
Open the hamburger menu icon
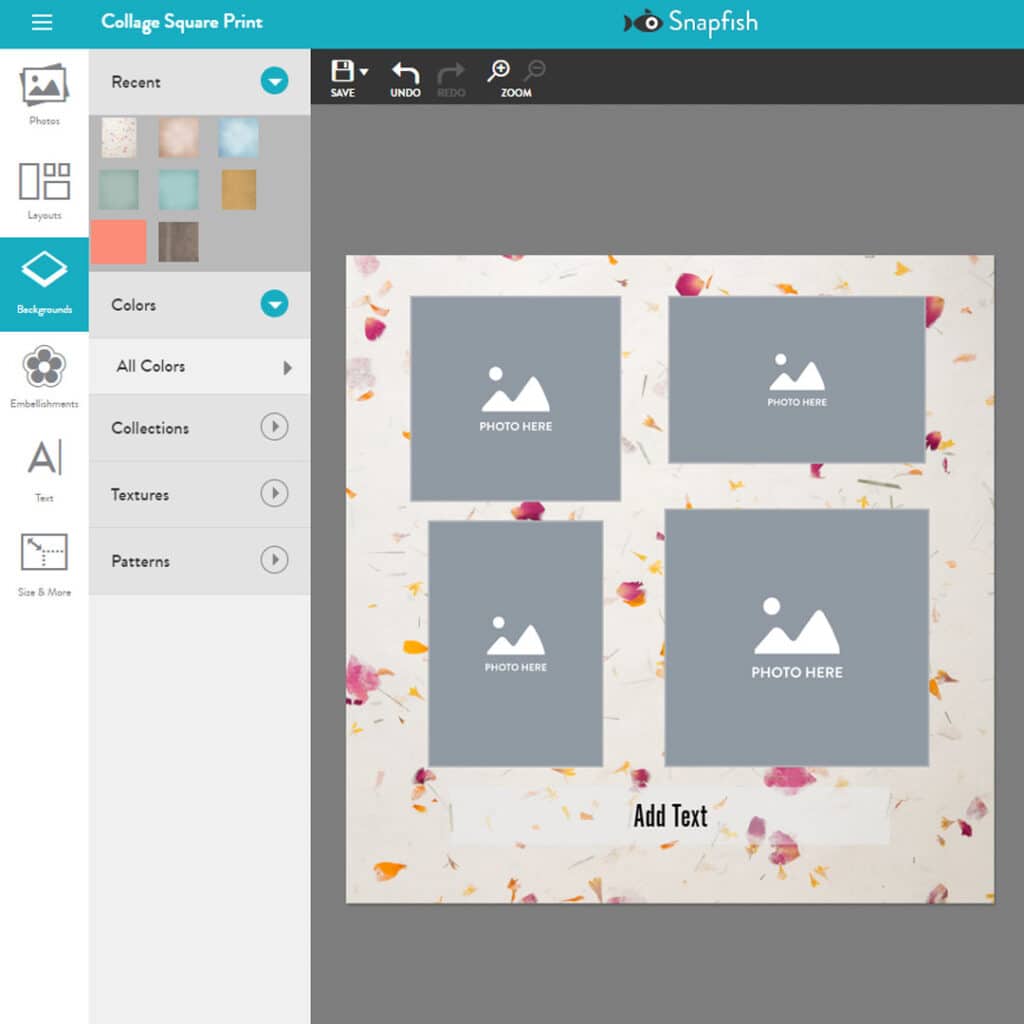coord(42,23)
